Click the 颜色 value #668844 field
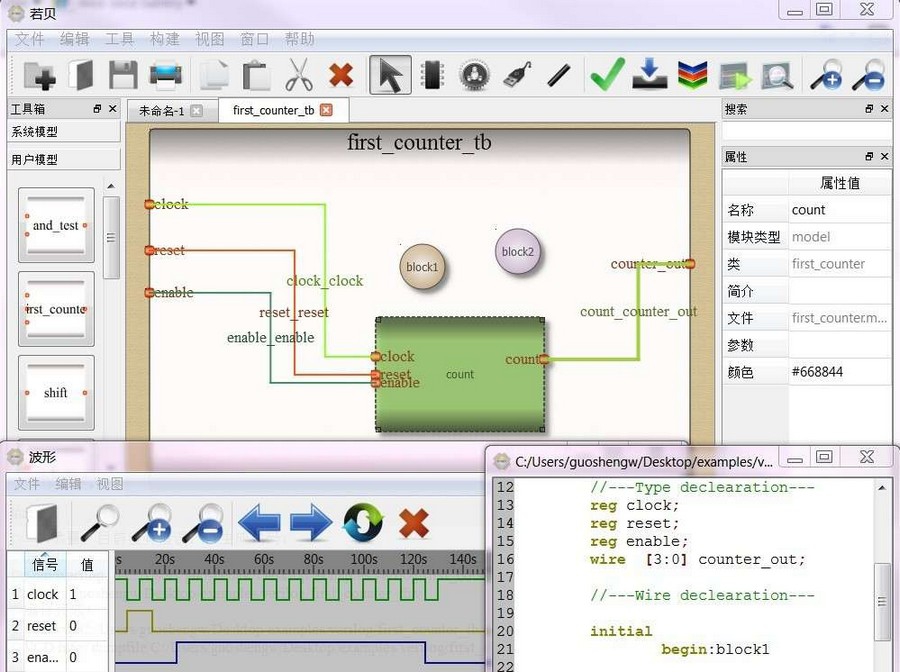900x672 pixels. [x=838, y=372]
